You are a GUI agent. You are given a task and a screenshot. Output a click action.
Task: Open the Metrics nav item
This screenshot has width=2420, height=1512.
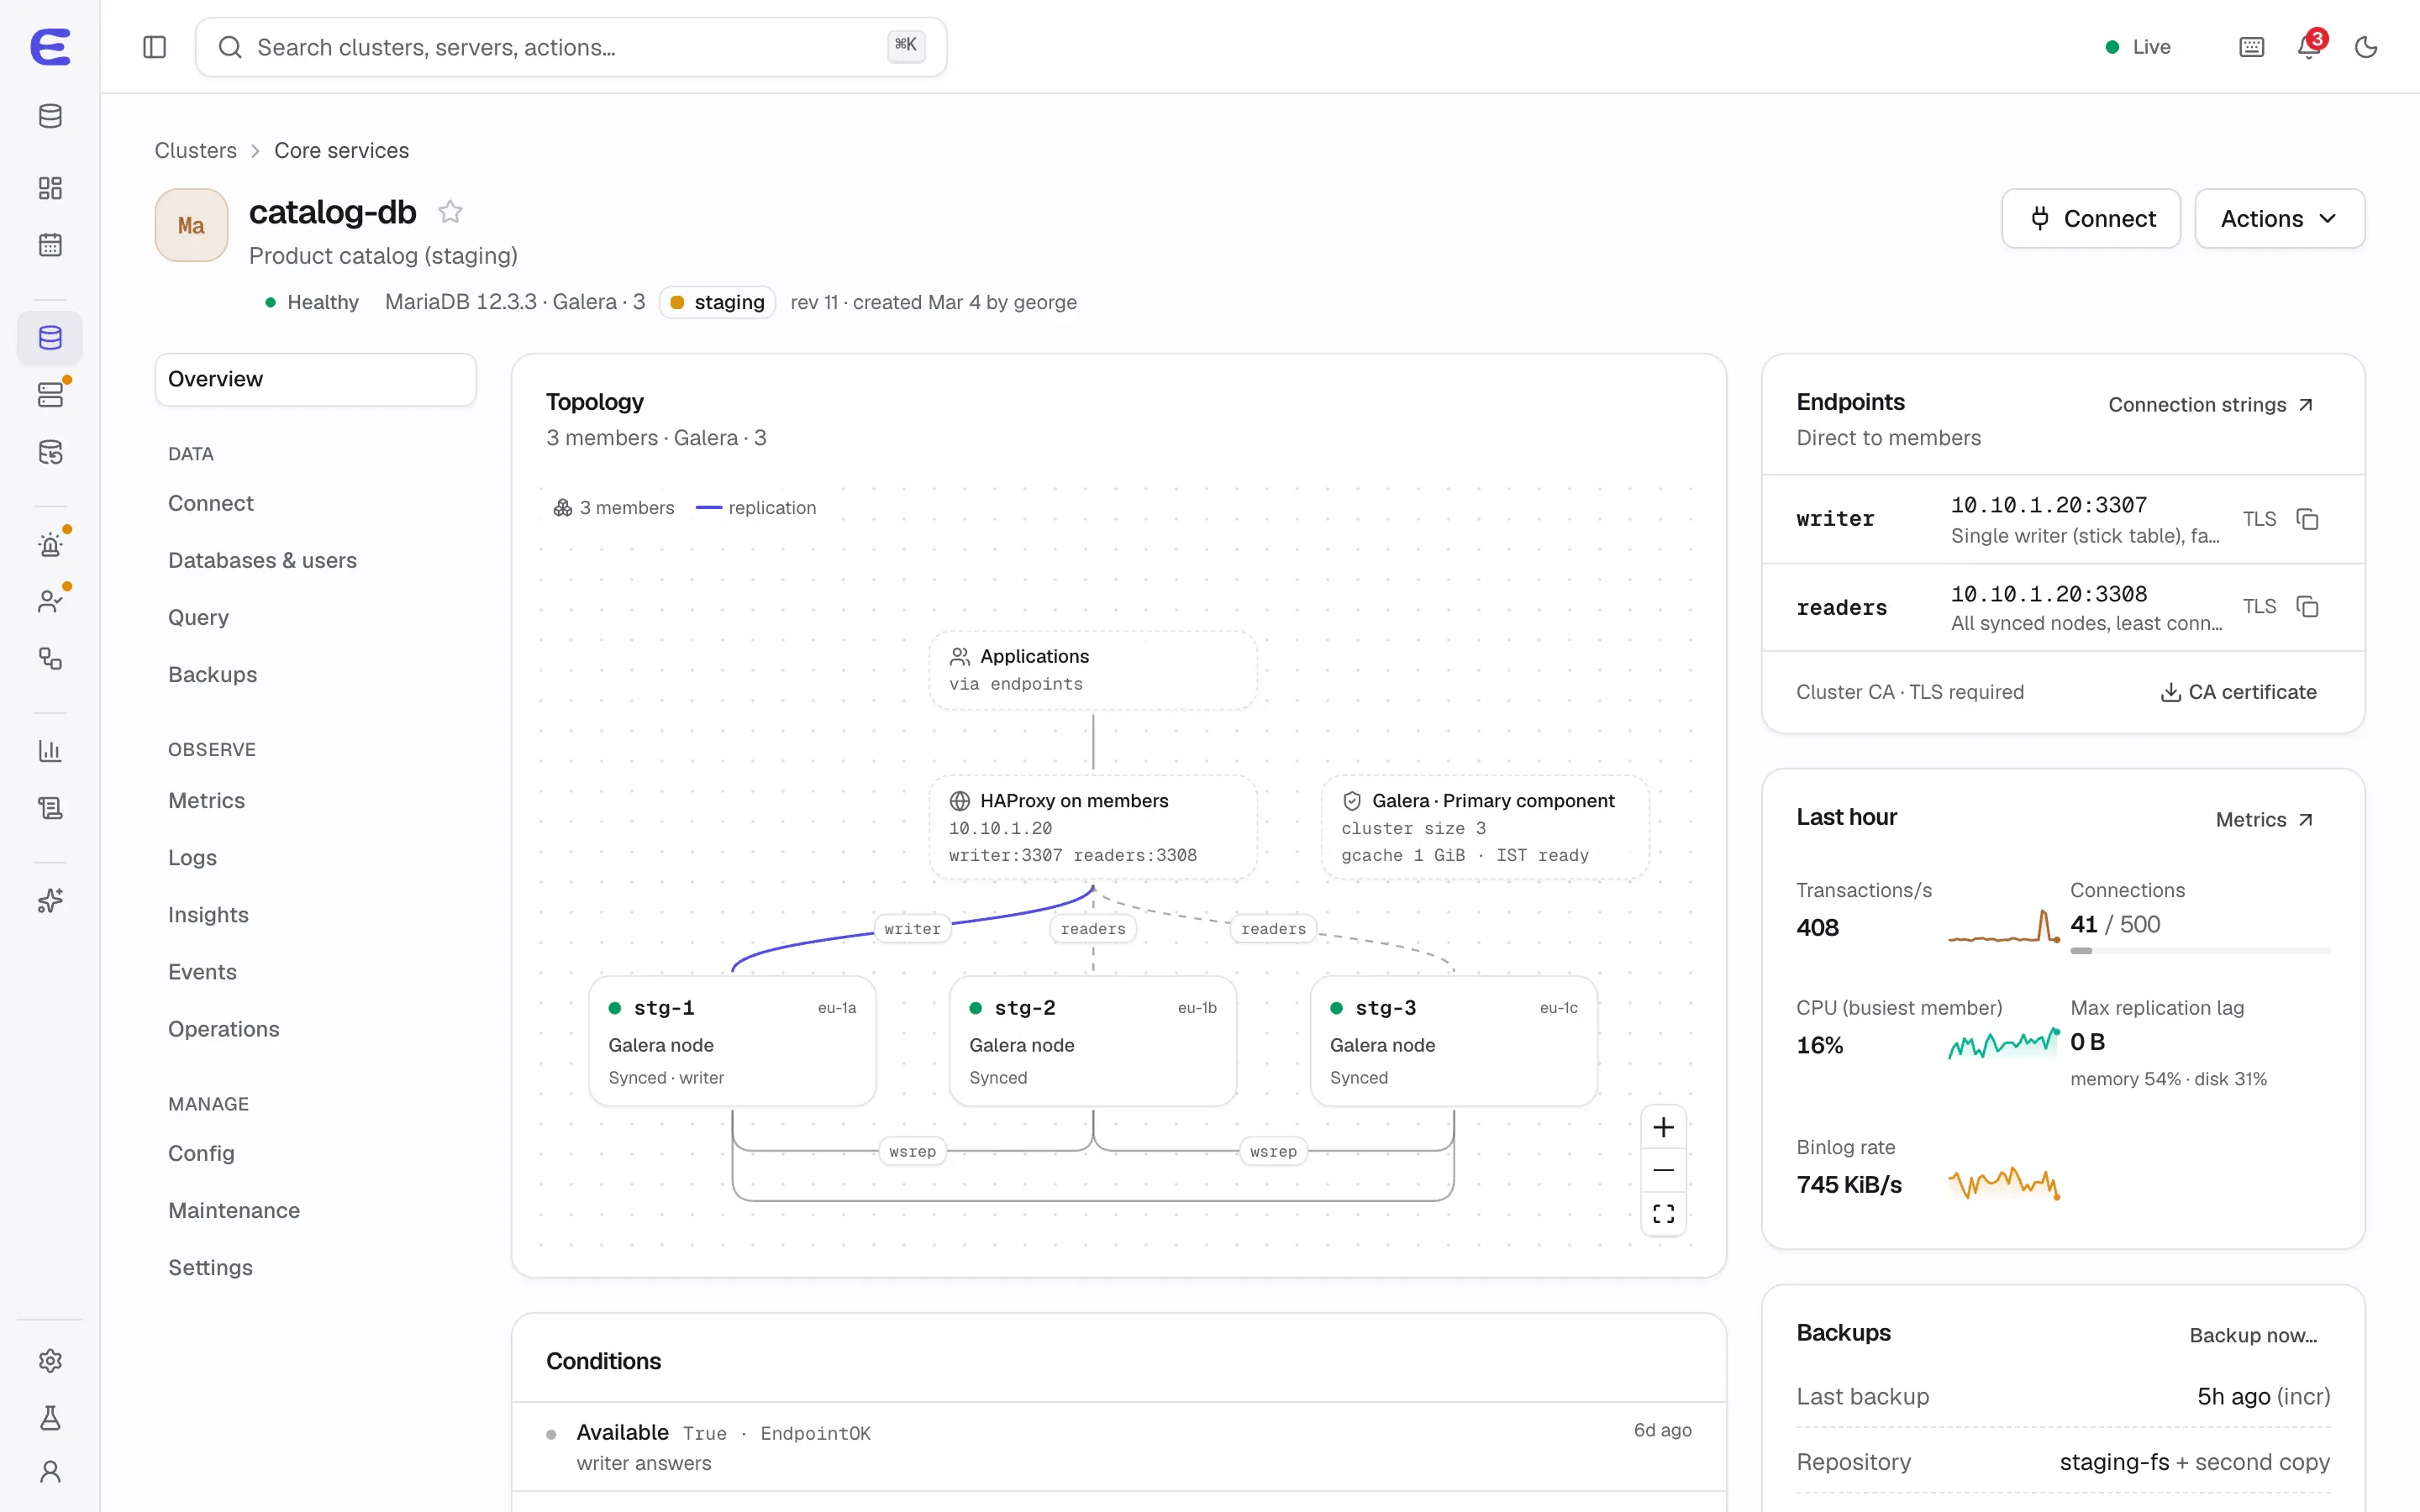(x=206, y=800)
